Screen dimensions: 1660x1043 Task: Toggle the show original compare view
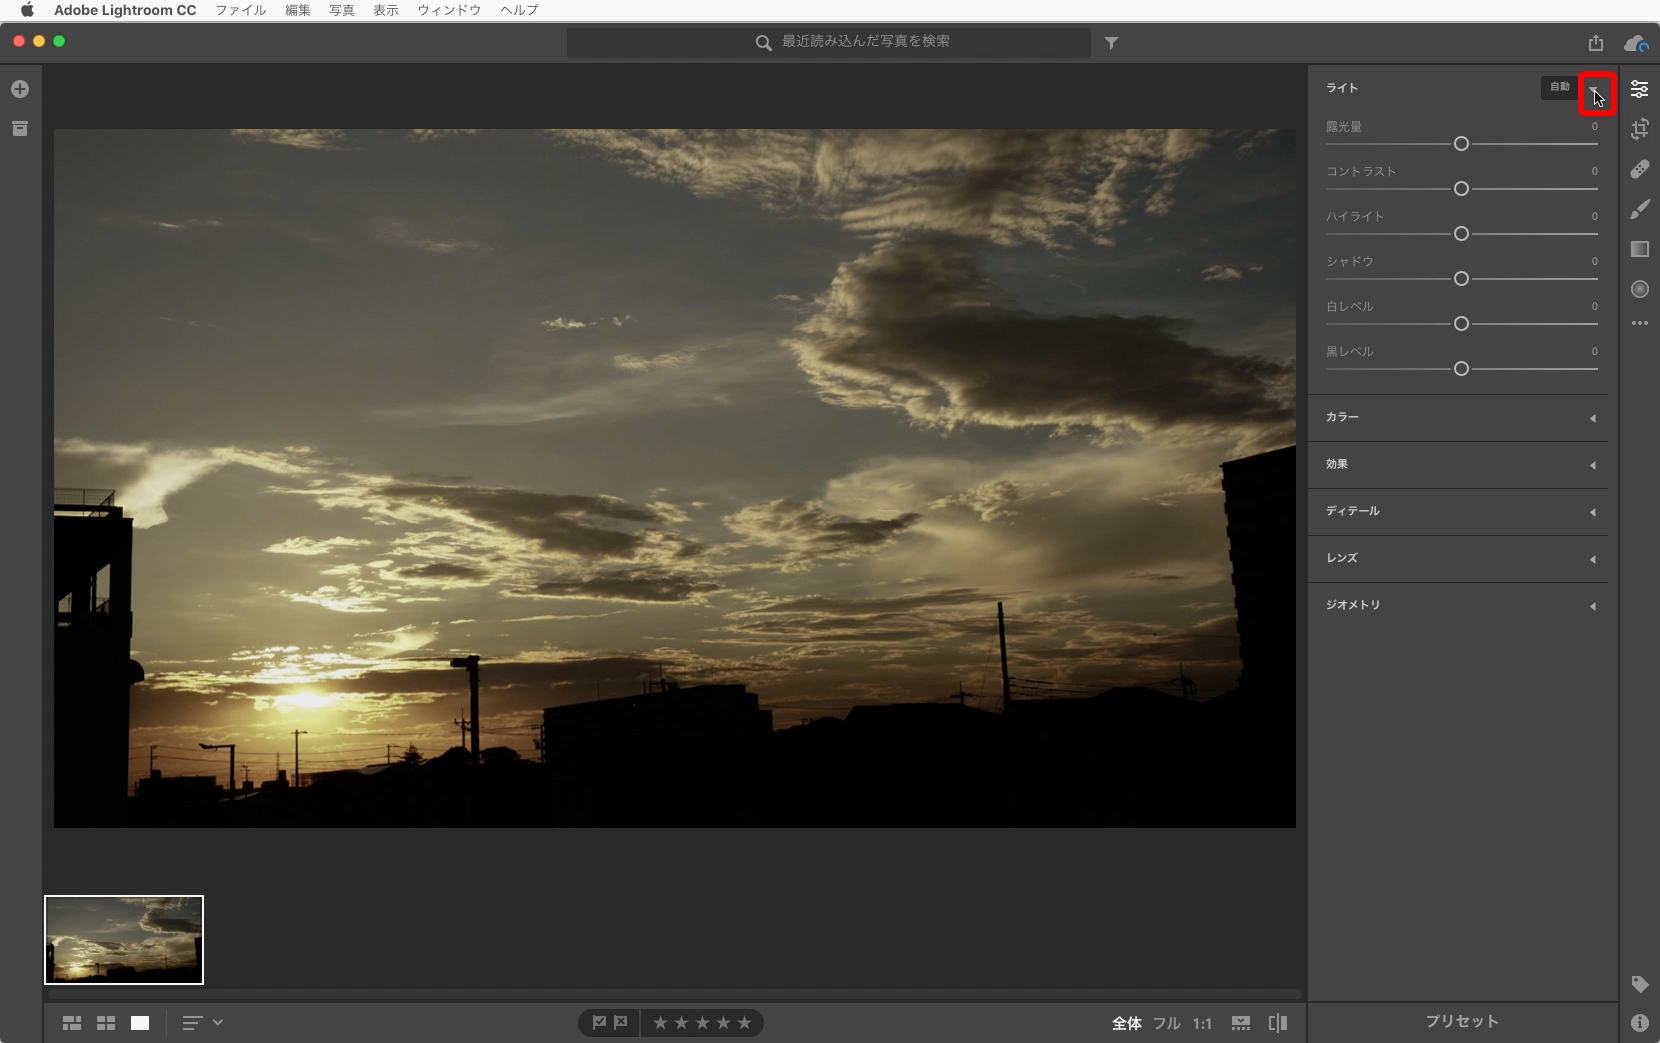click(x=1277, y=1023)
